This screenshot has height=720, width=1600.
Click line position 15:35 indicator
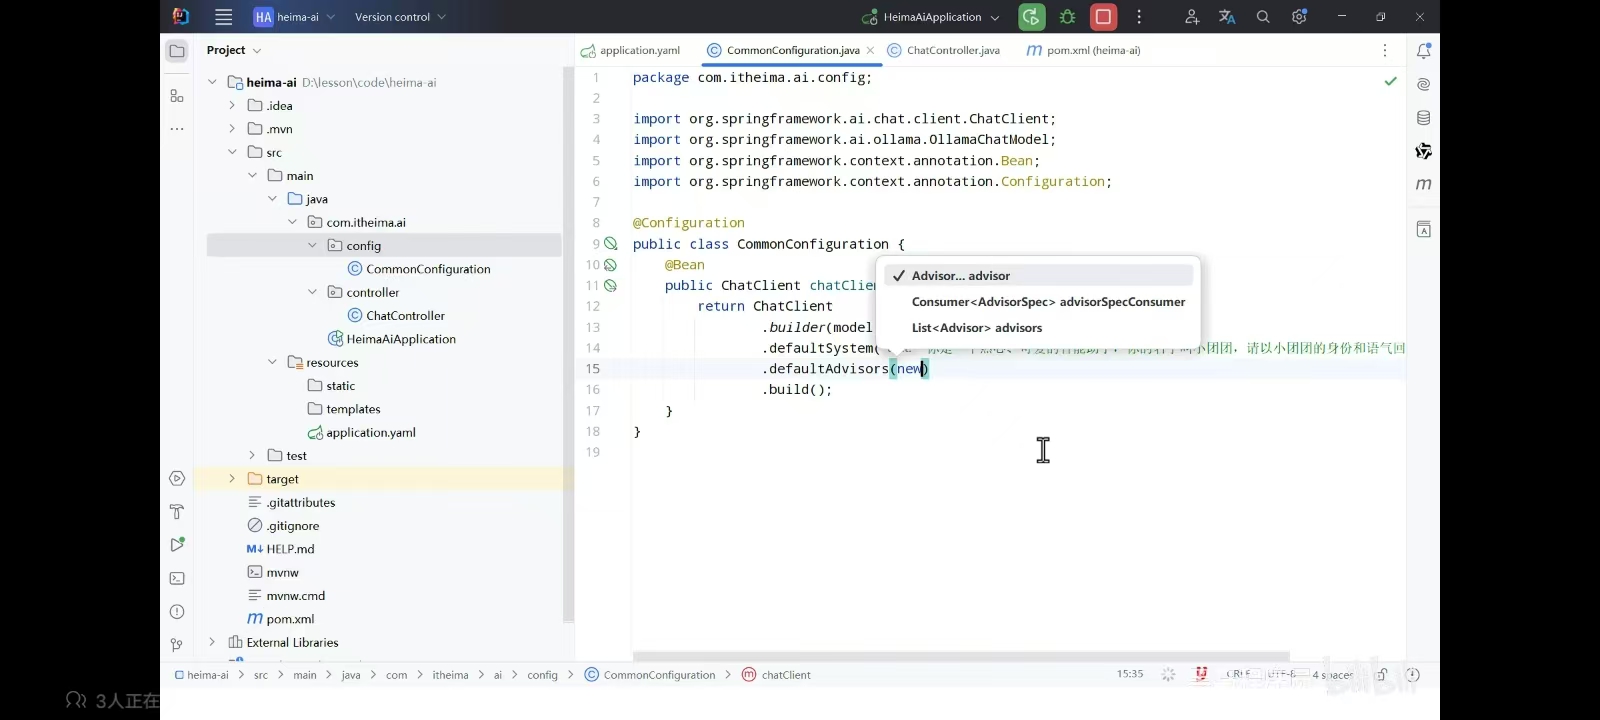click(x=1130, y=674)
